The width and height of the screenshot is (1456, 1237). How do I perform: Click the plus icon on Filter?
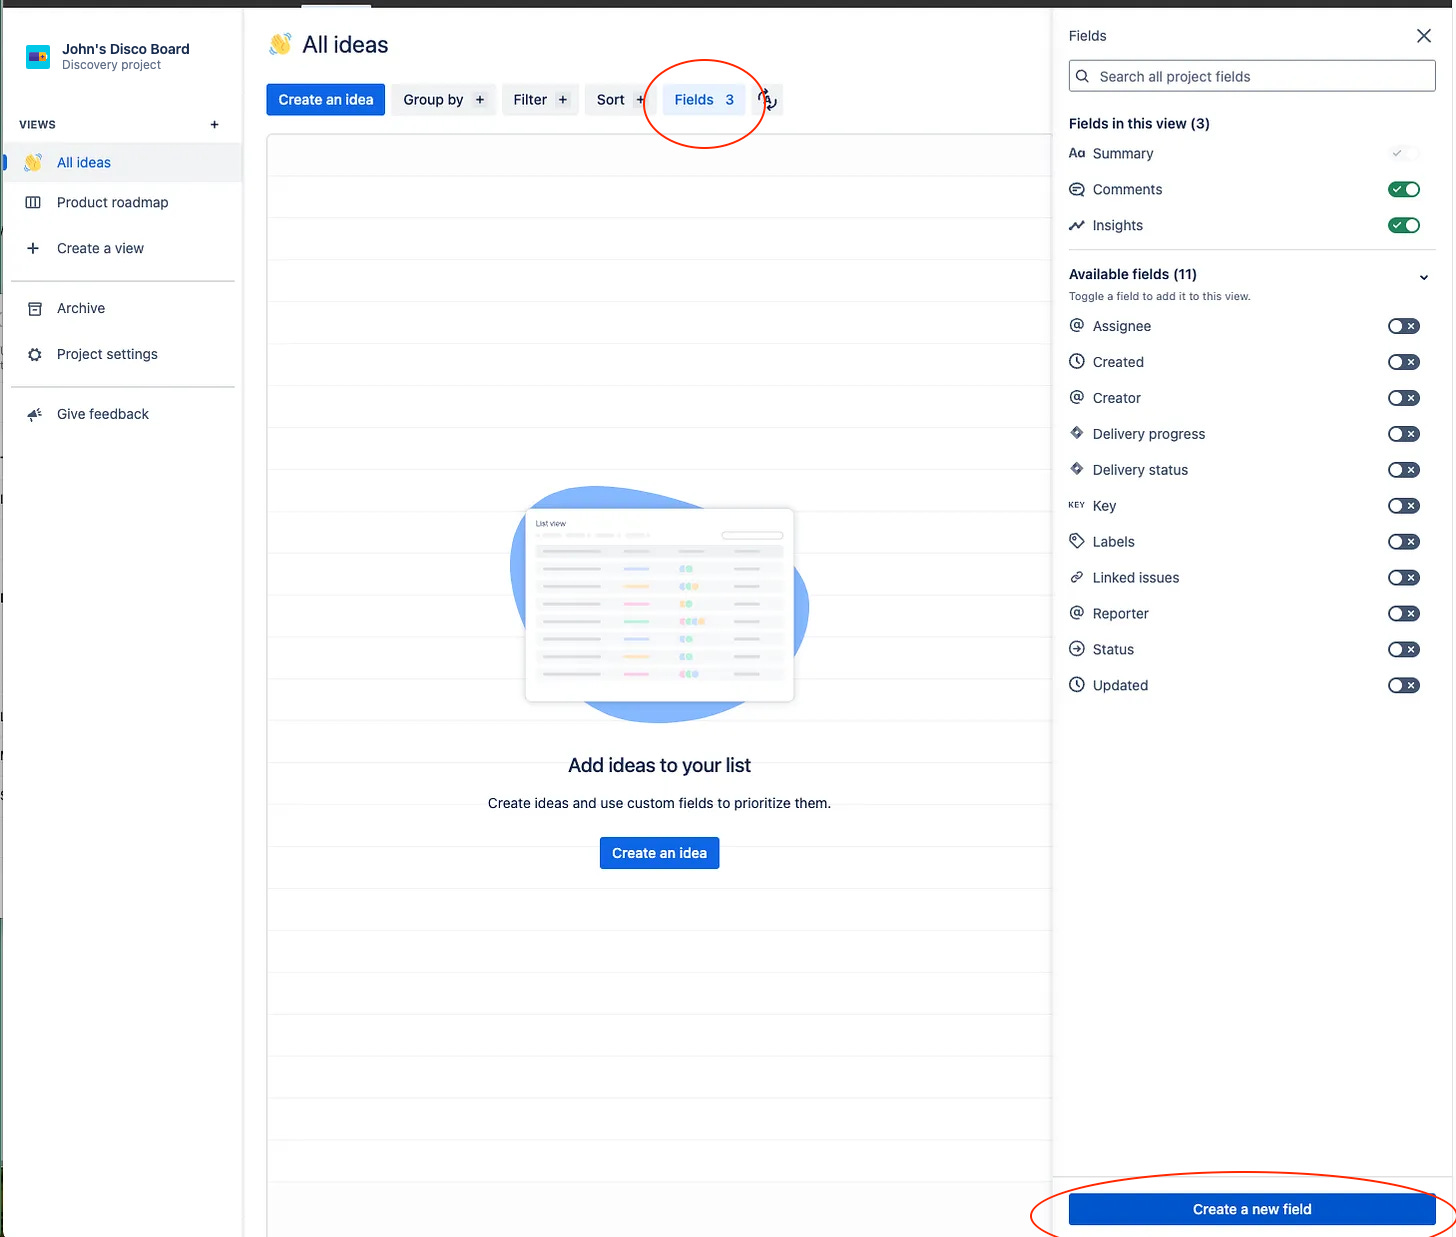pyautogui.click(x=563, y=100)
